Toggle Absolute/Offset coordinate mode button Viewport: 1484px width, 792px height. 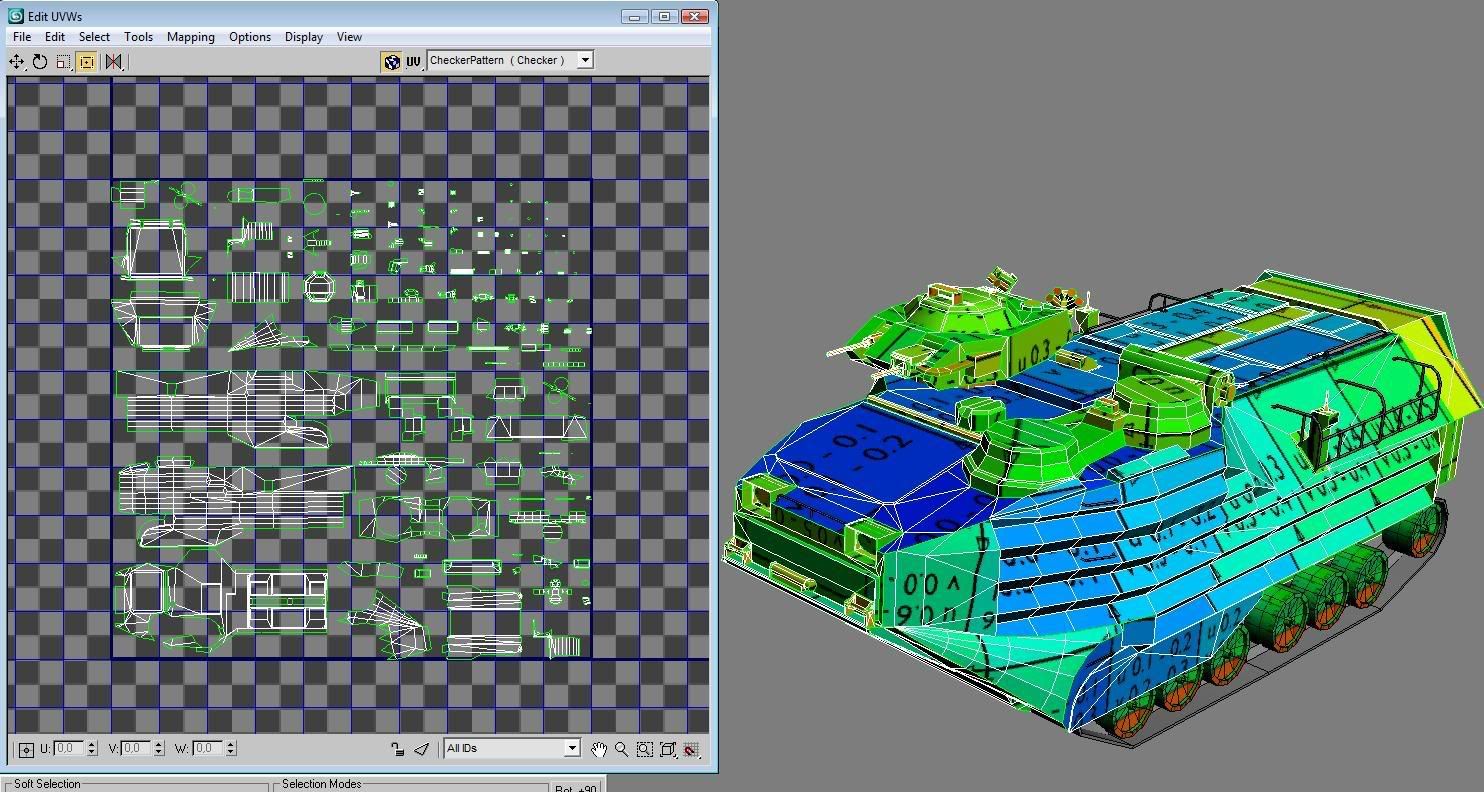[26, 749]
